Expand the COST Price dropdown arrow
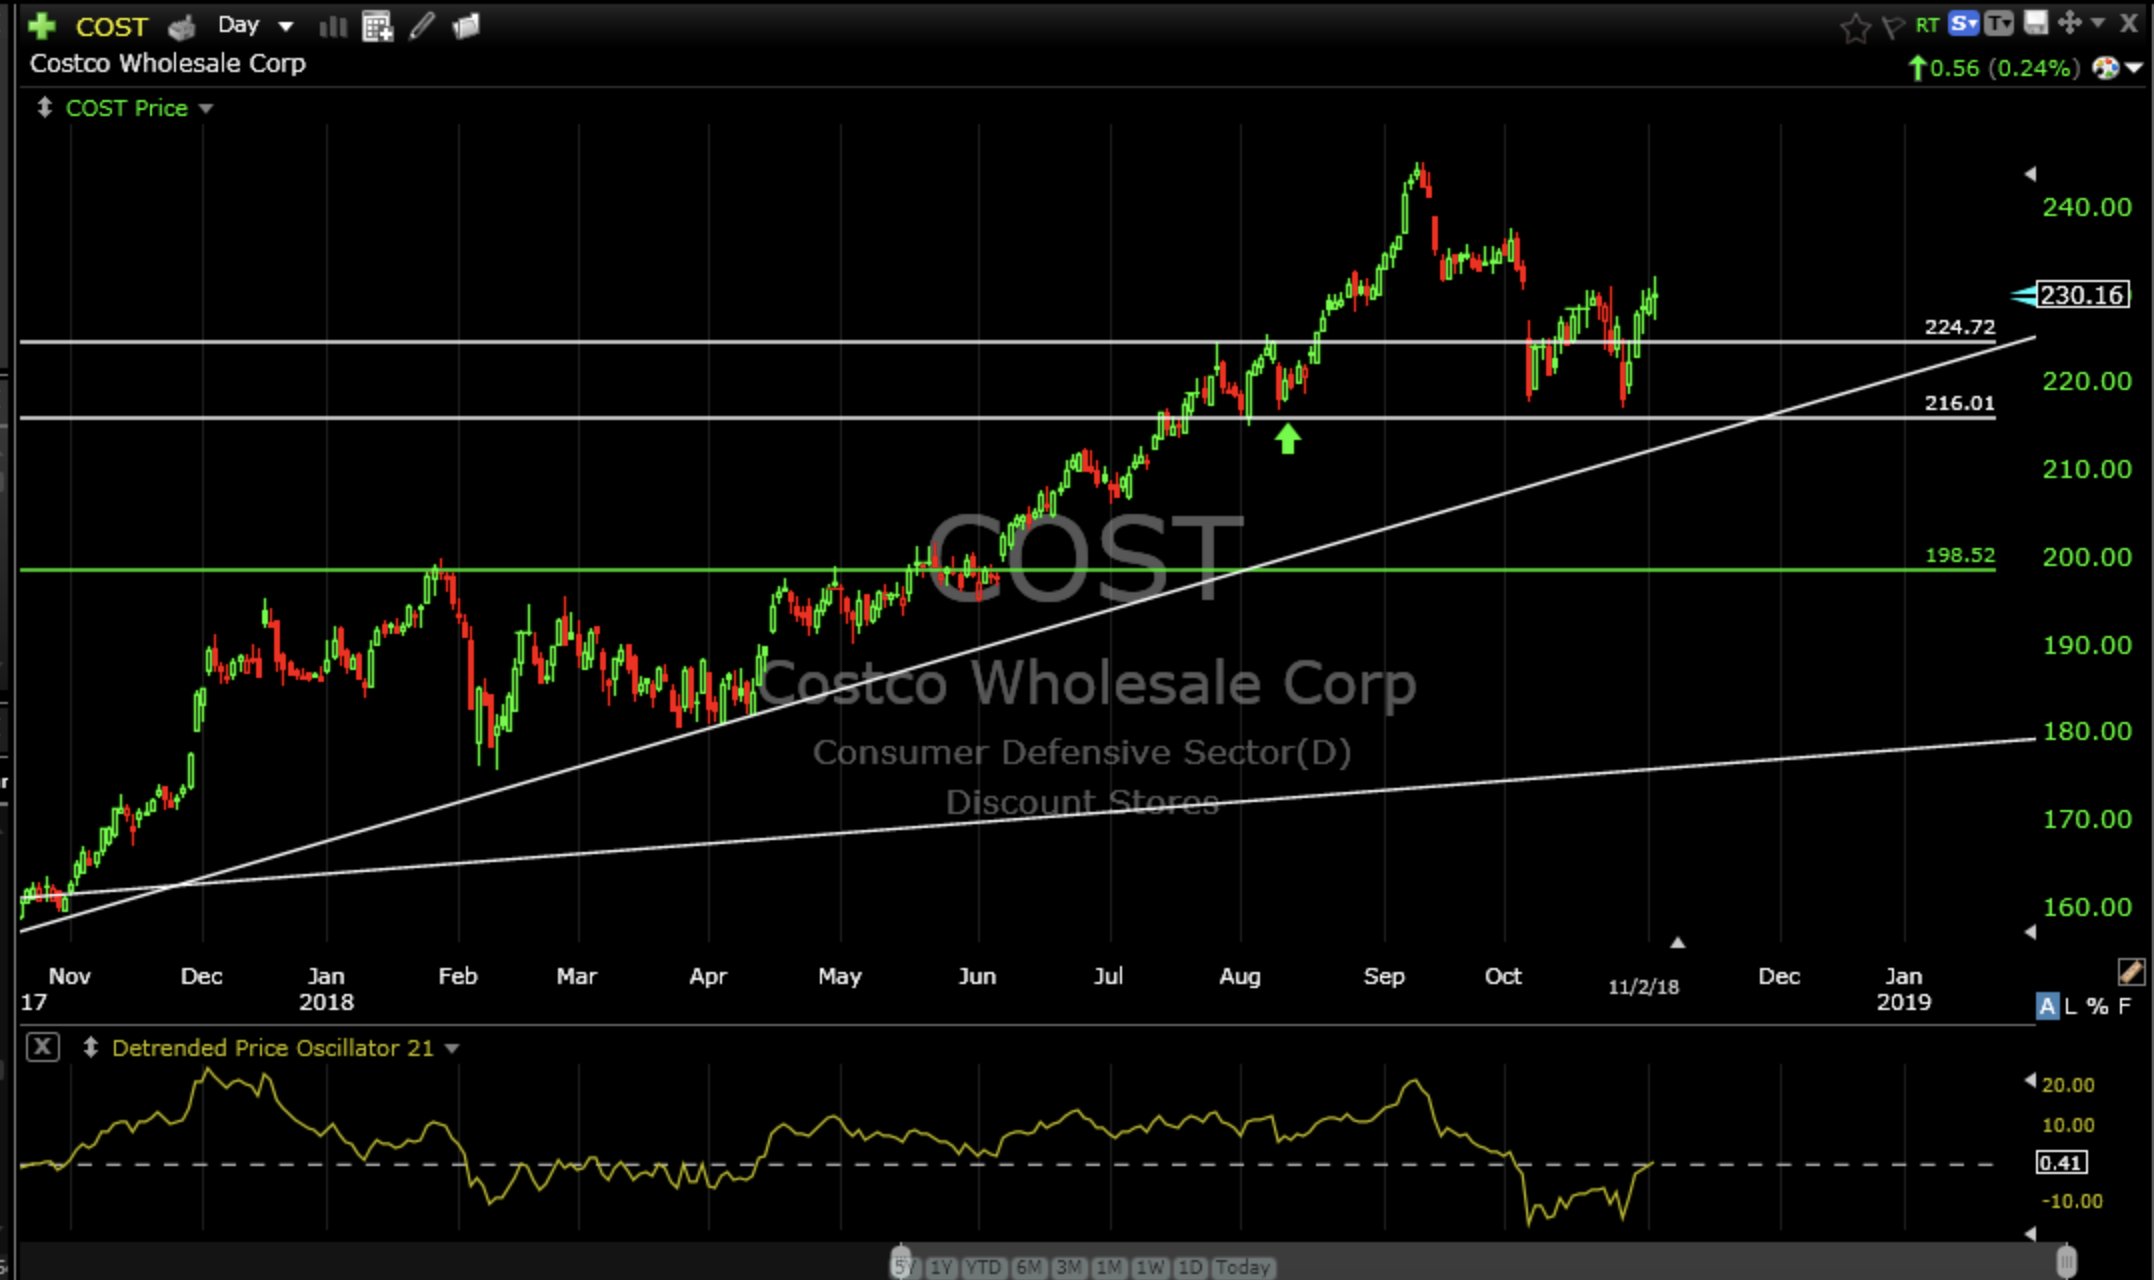This screenshot has height=1280, width=2154. [206, 108]
